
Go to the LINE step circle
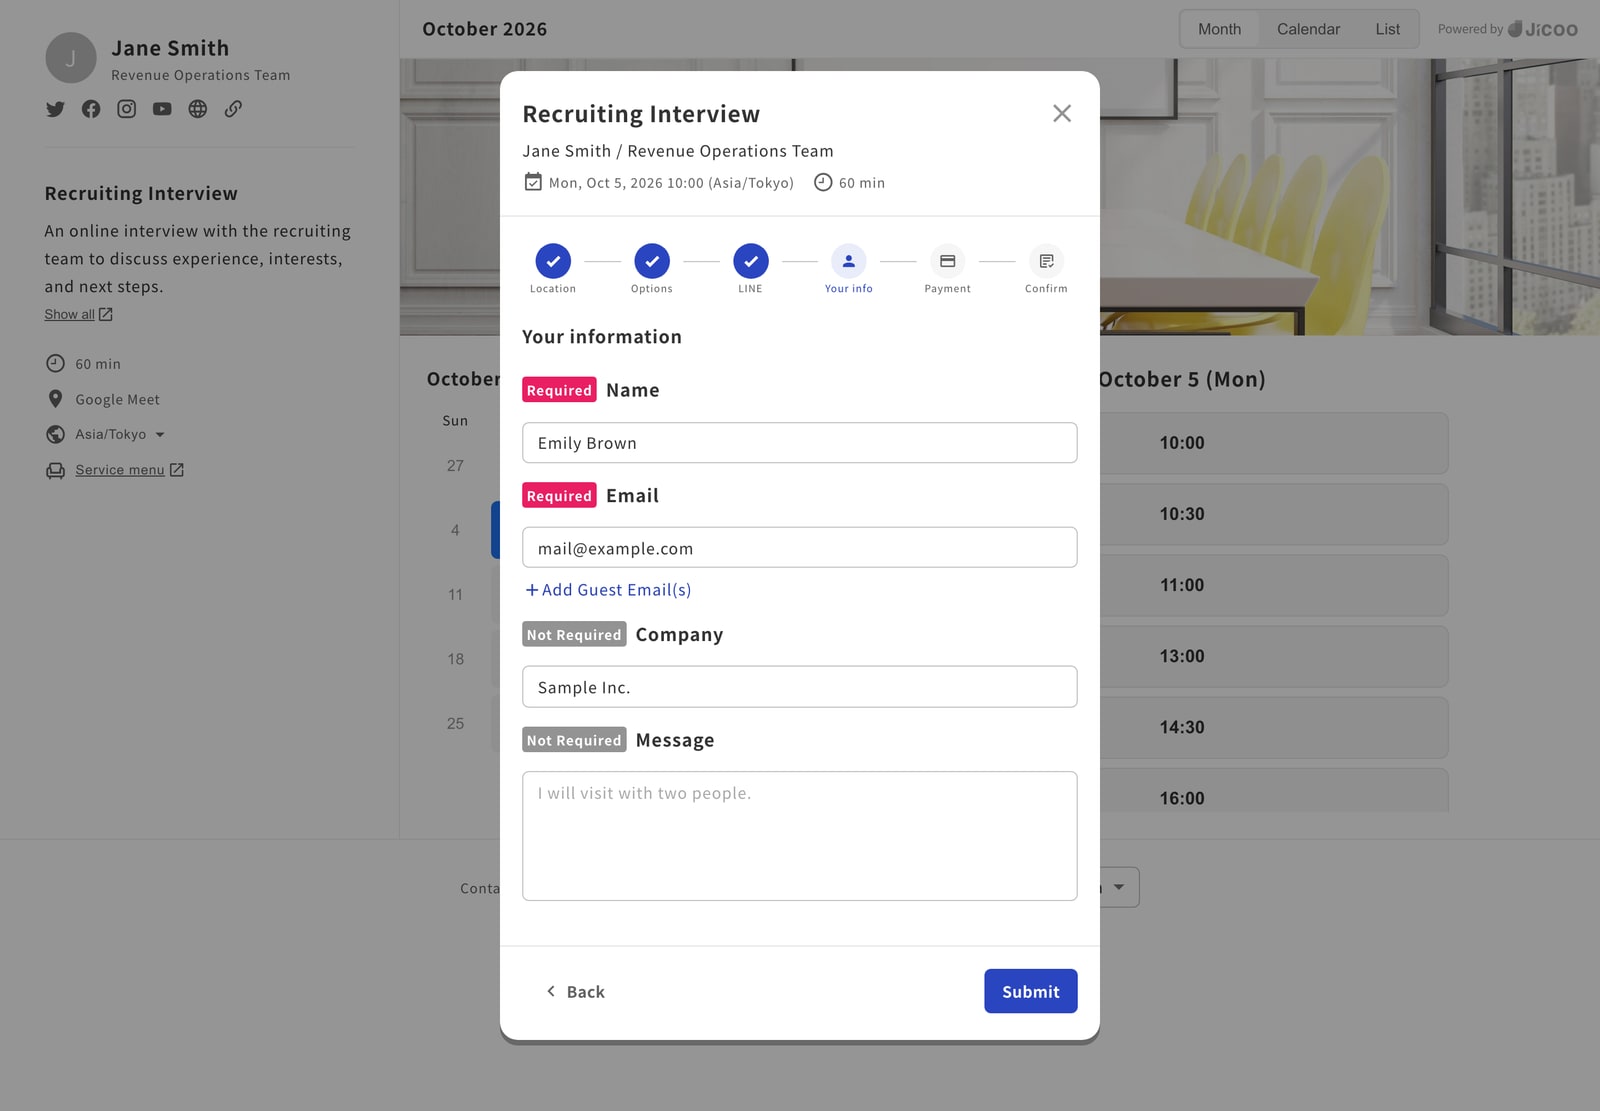(x=751, y=261)
